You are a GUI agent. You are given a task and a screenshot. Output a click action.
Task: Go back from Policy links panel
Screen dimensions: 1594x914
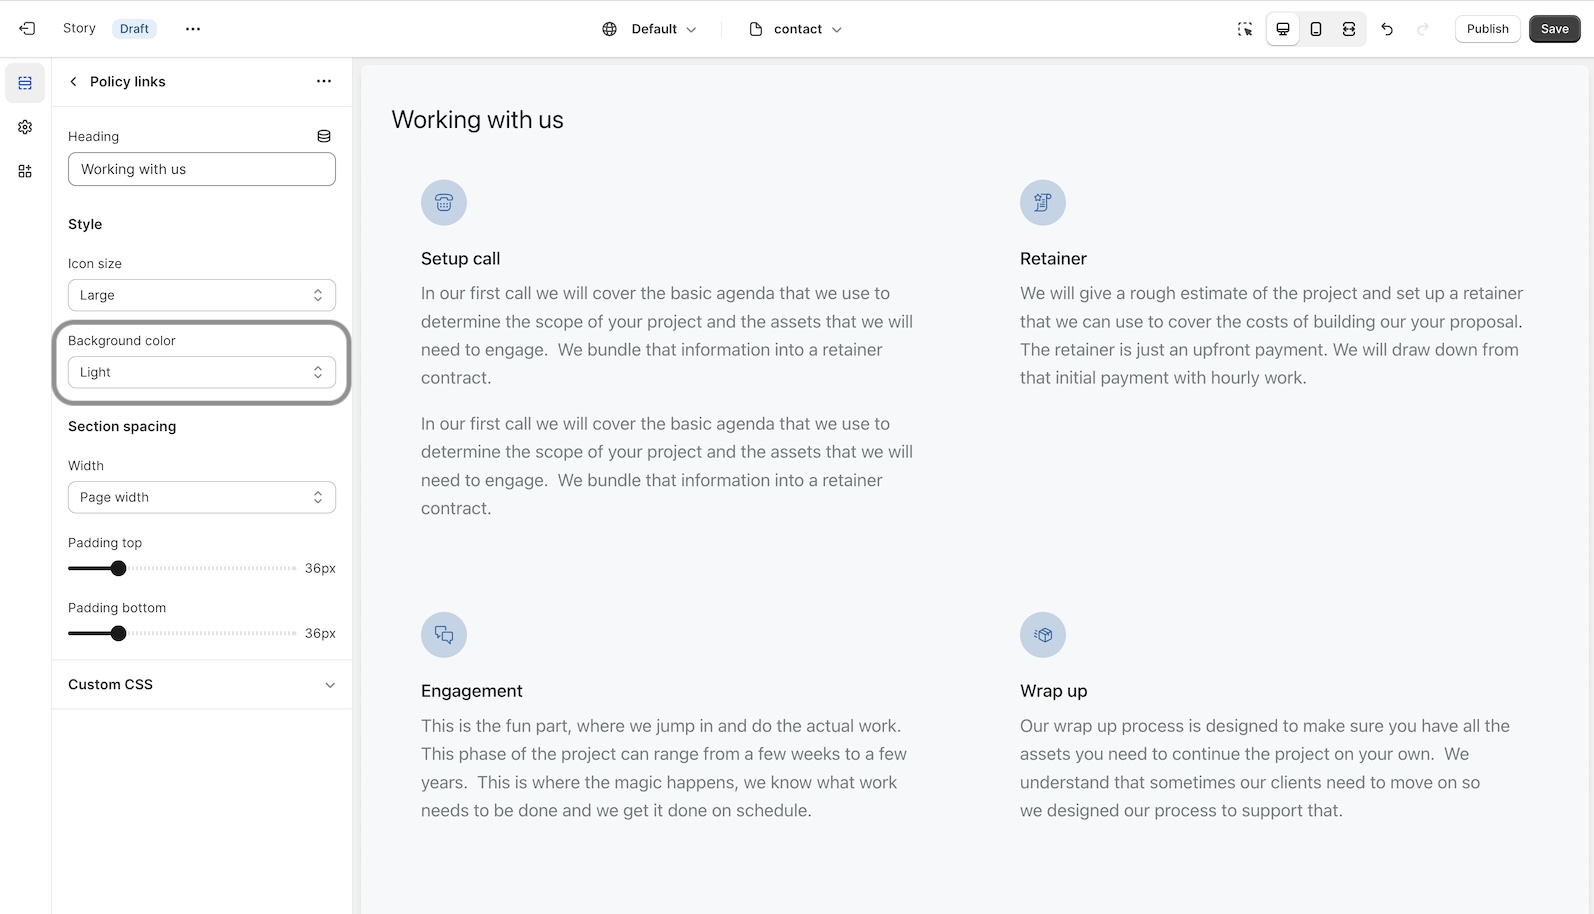click(73, 82)
